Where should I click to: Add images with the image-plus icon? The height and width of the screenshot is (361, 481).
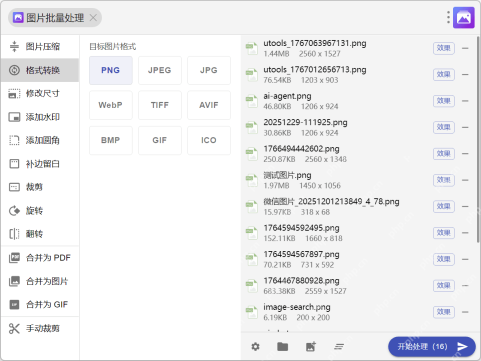tap(311, 347)
